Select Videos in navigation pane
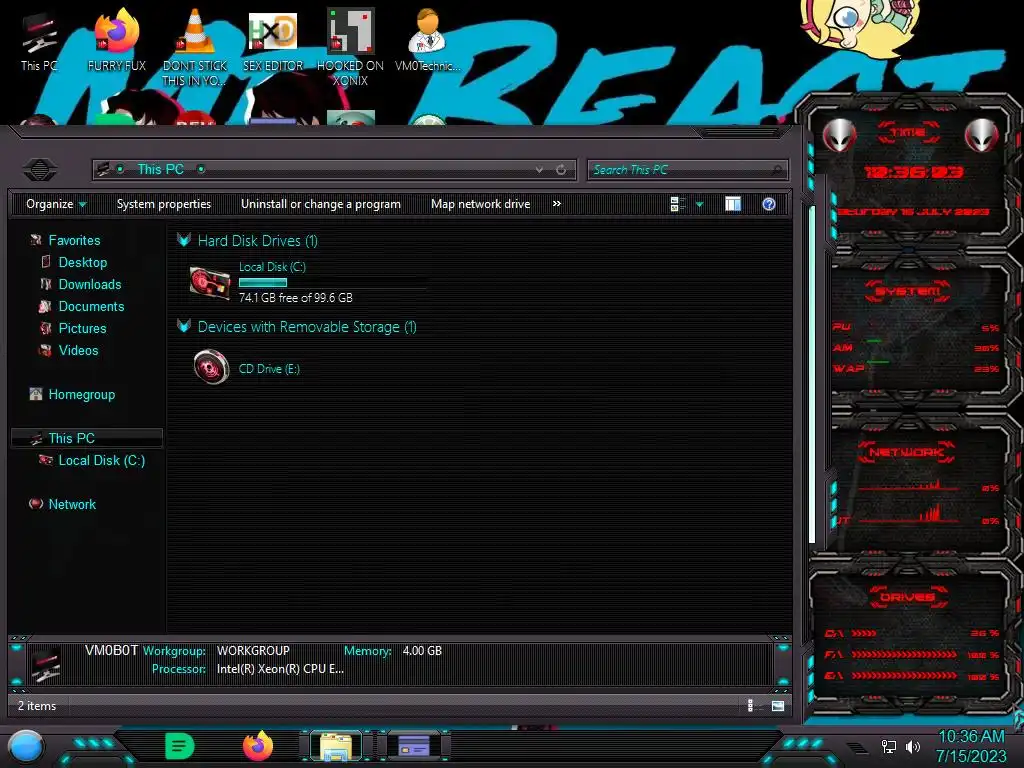Image resolution: width=1024 pixels, height=768 pixels. 78,351
